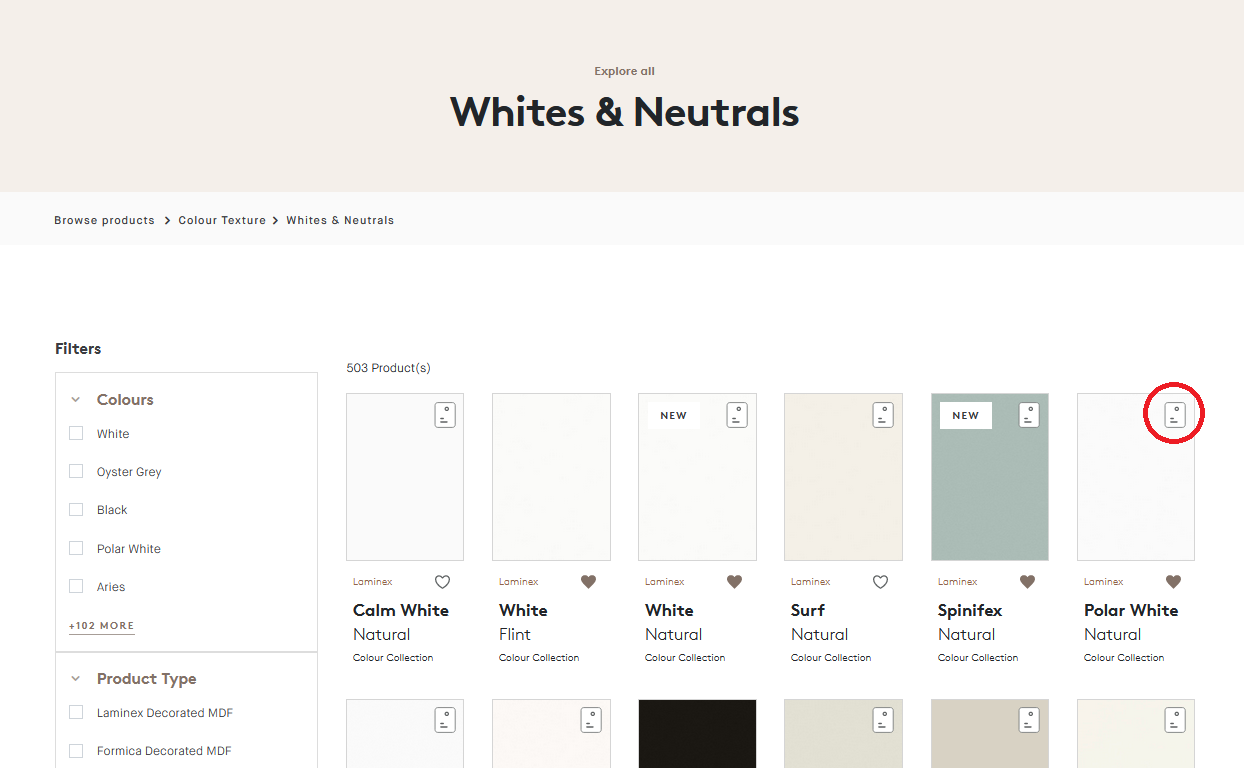Click the circled sample icon on Polar White
This screenshot has height=768, width=1244.
(1174, 413)
